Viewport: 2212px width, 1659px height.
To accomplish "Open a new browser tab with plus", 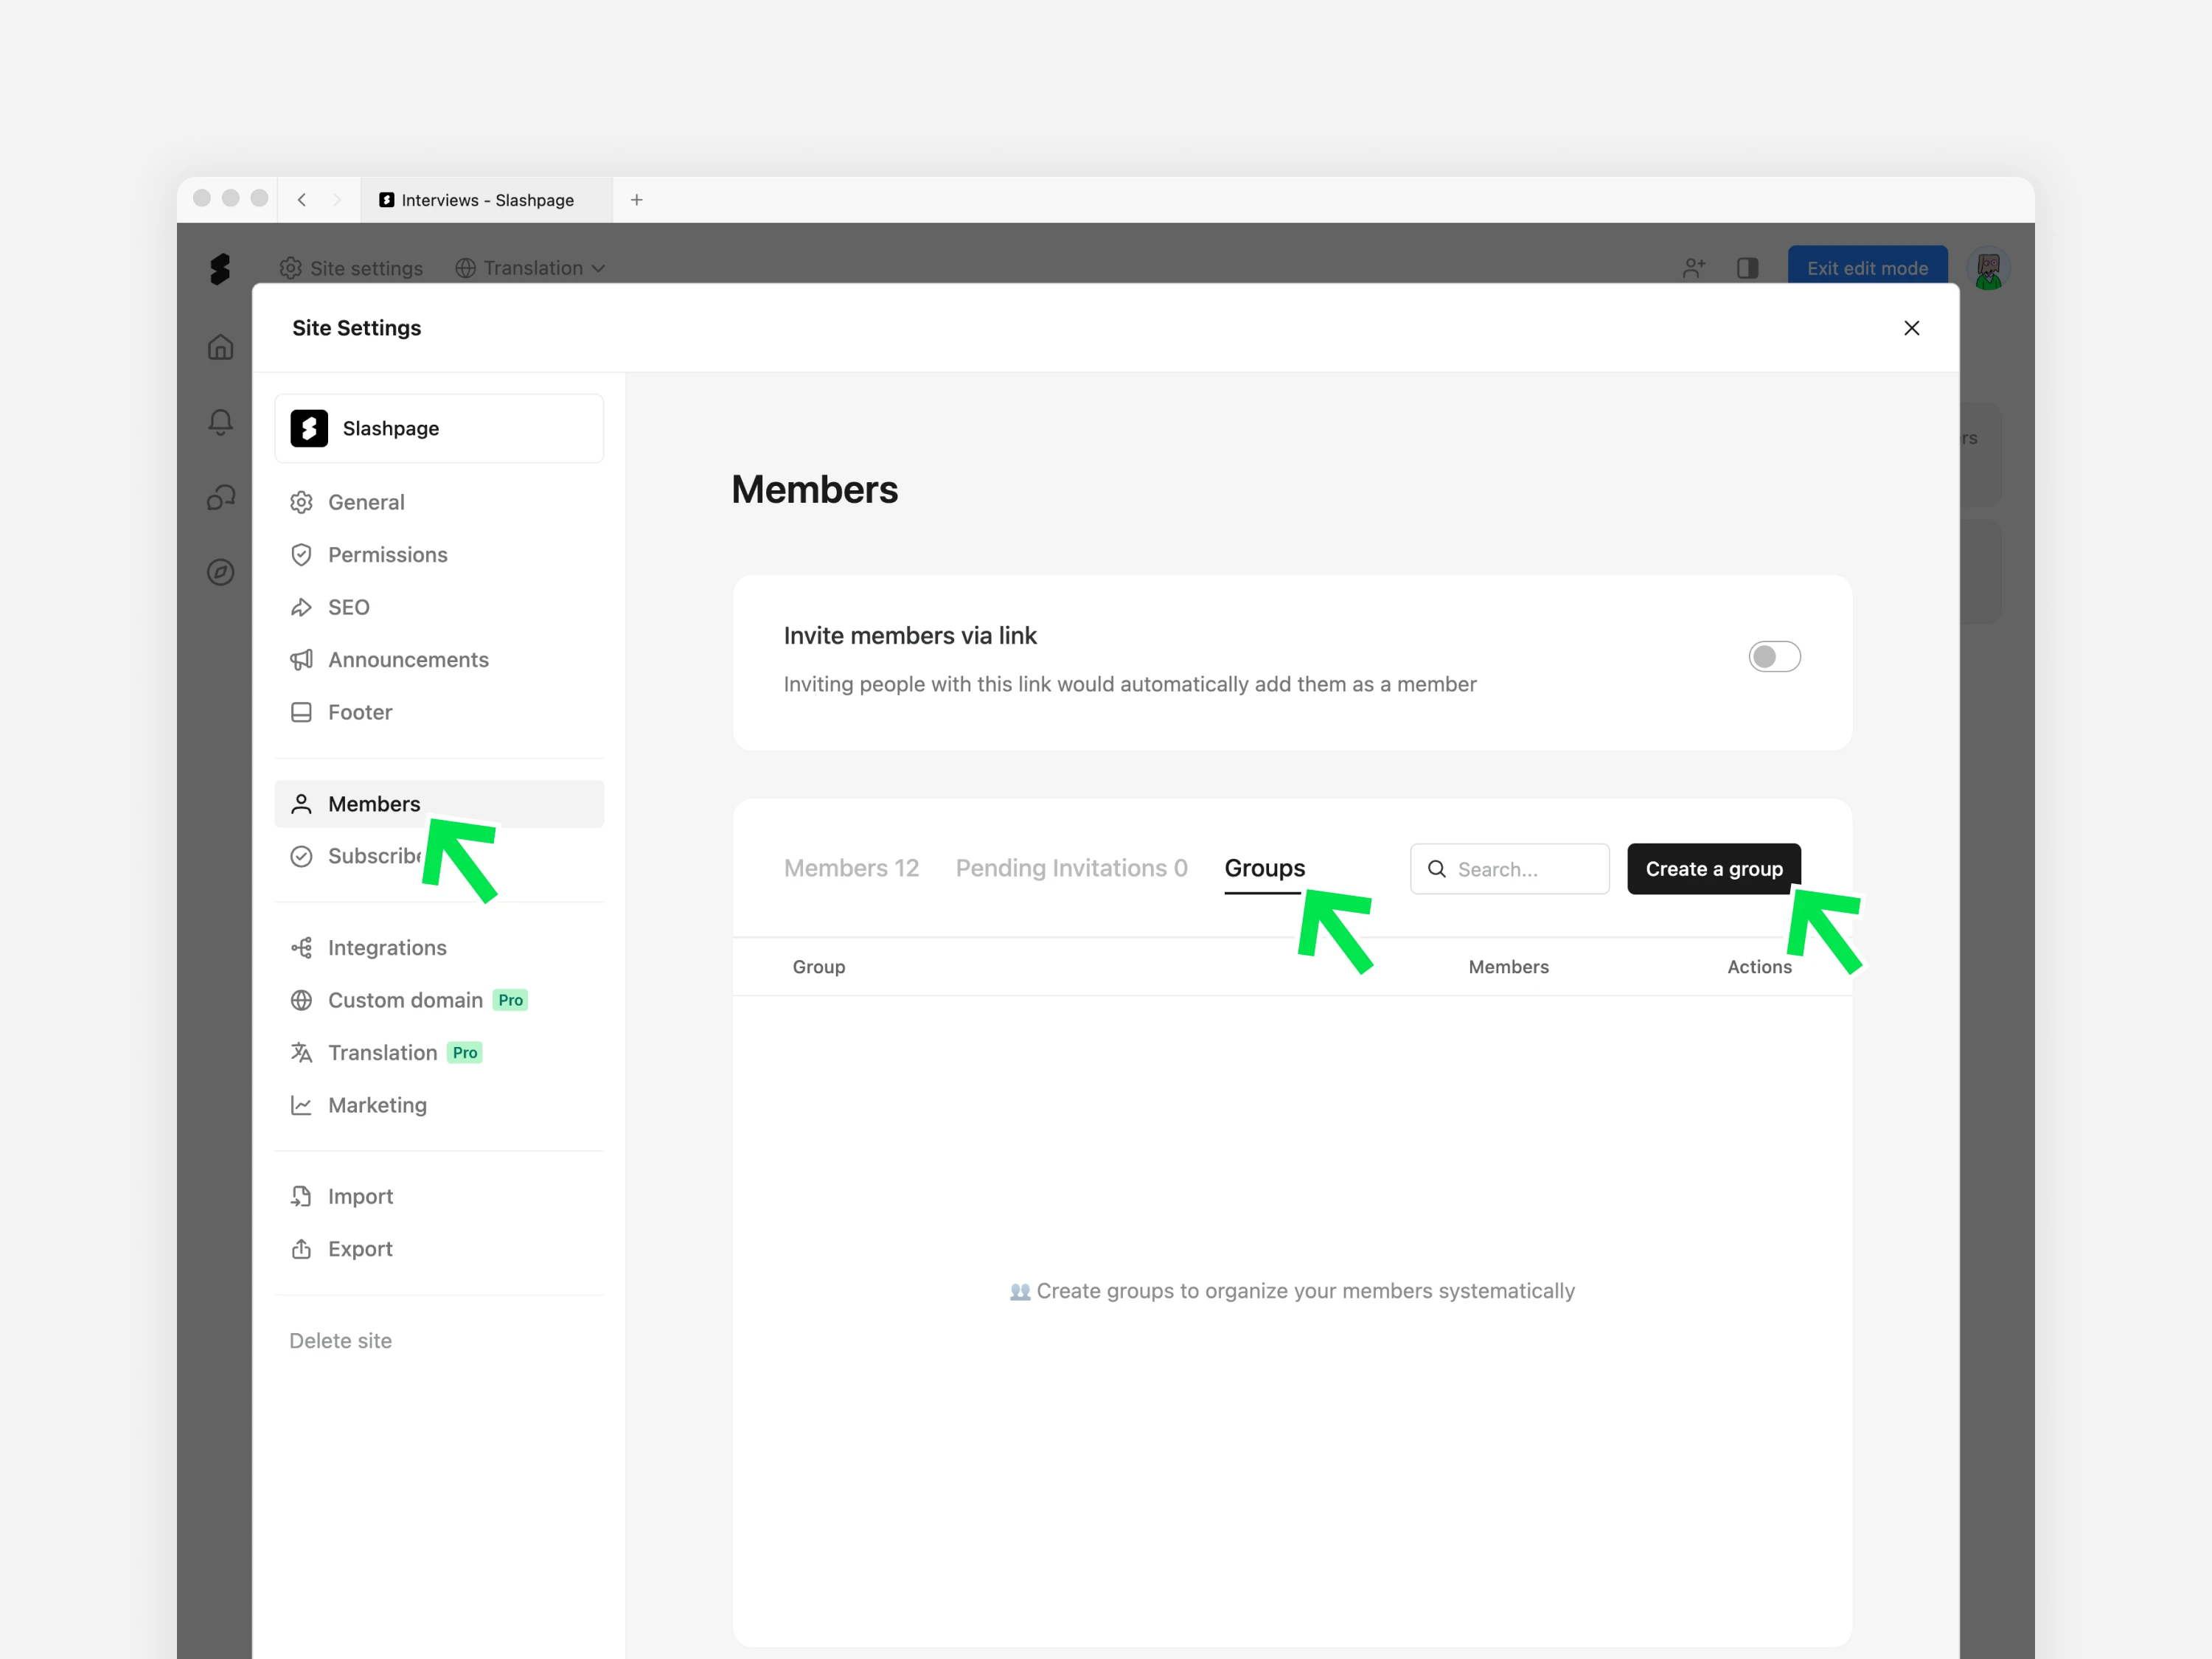I will pos(636,200).
